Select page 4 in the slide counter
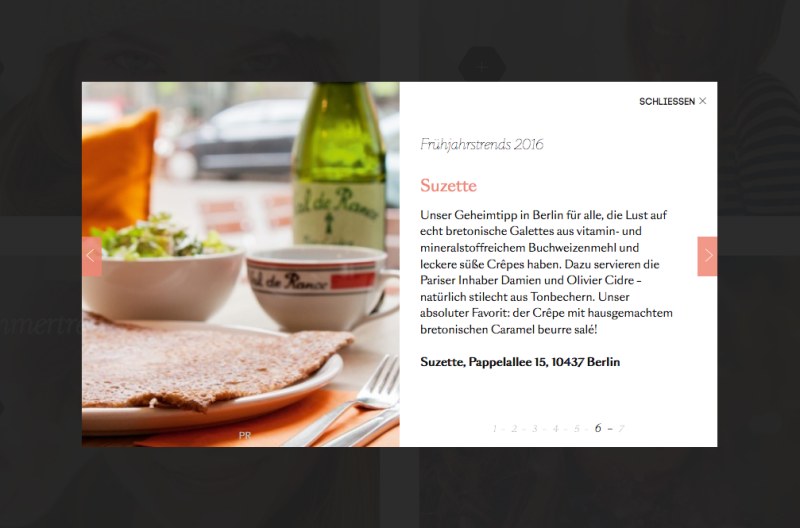Viewport: 800px width, 528px height. point(556,429)
